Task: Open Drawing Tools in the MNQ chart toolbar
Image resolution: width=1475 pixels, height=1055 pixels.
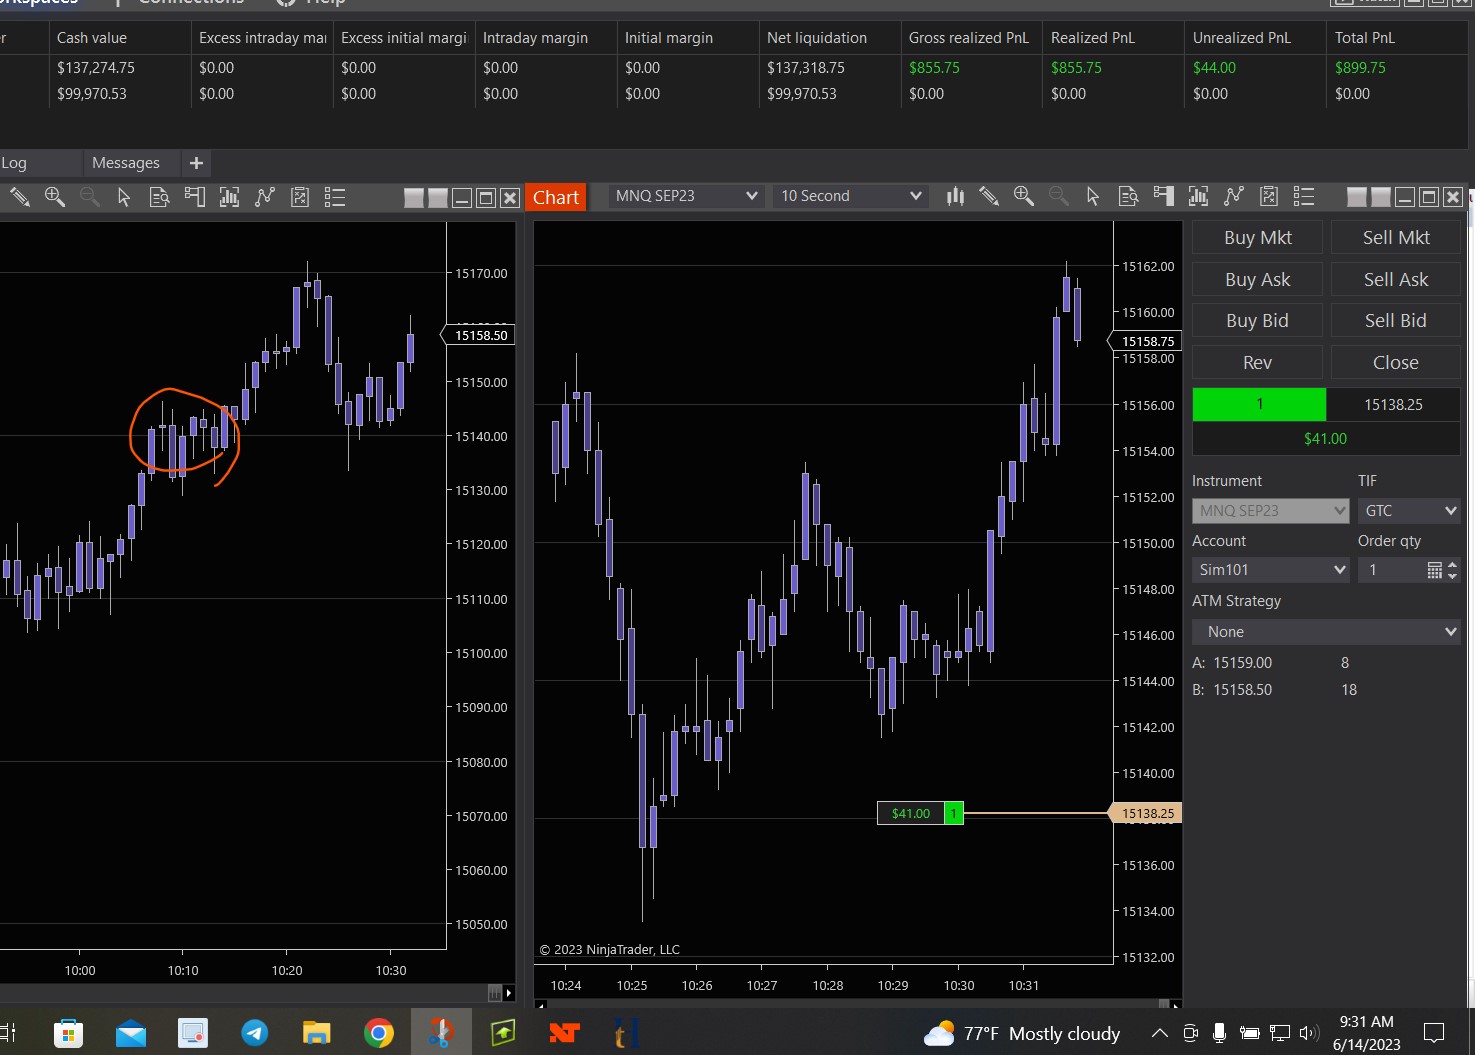Action: tap(989, 196)
